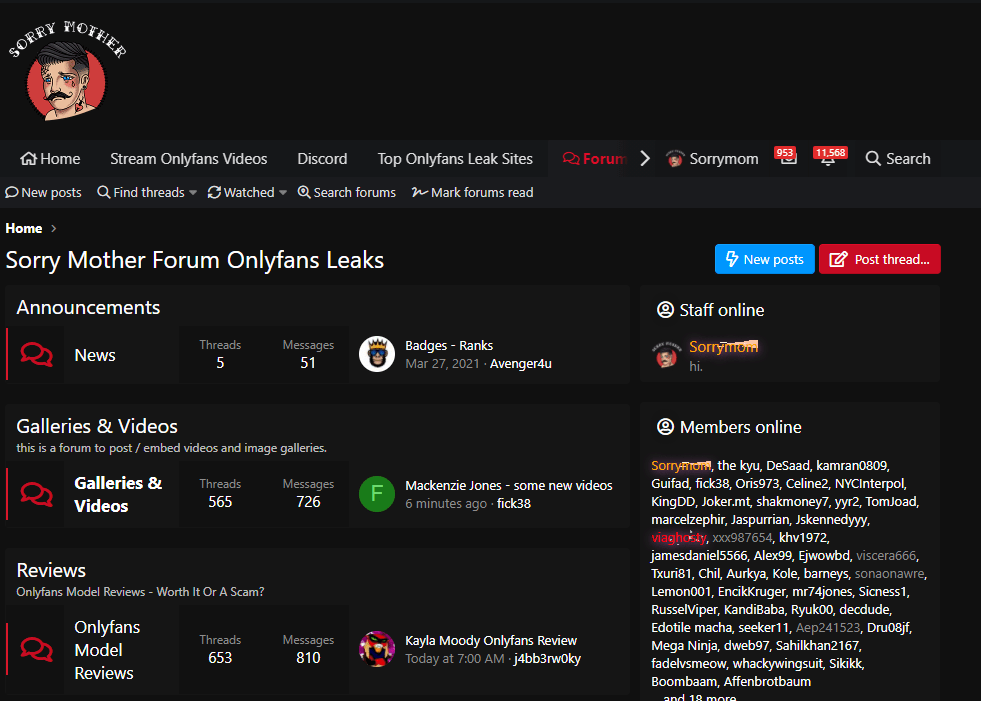Click Avenger4u avatar in News row
Viewport: 981px width, 701px height.
coord(377,354)
